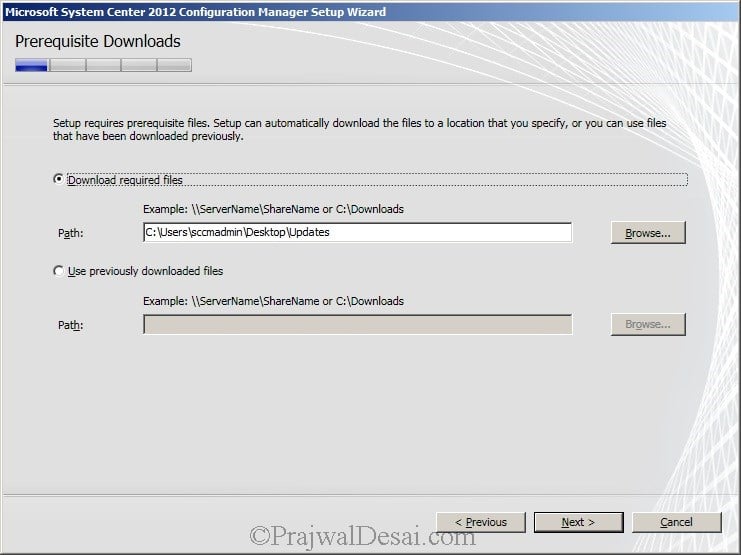Open Browse for the download required files path

(648, 233)
